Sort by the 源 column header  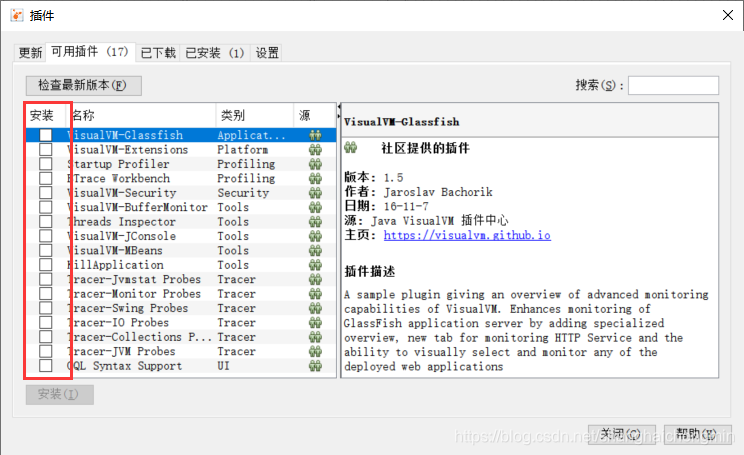coord(314,115)
